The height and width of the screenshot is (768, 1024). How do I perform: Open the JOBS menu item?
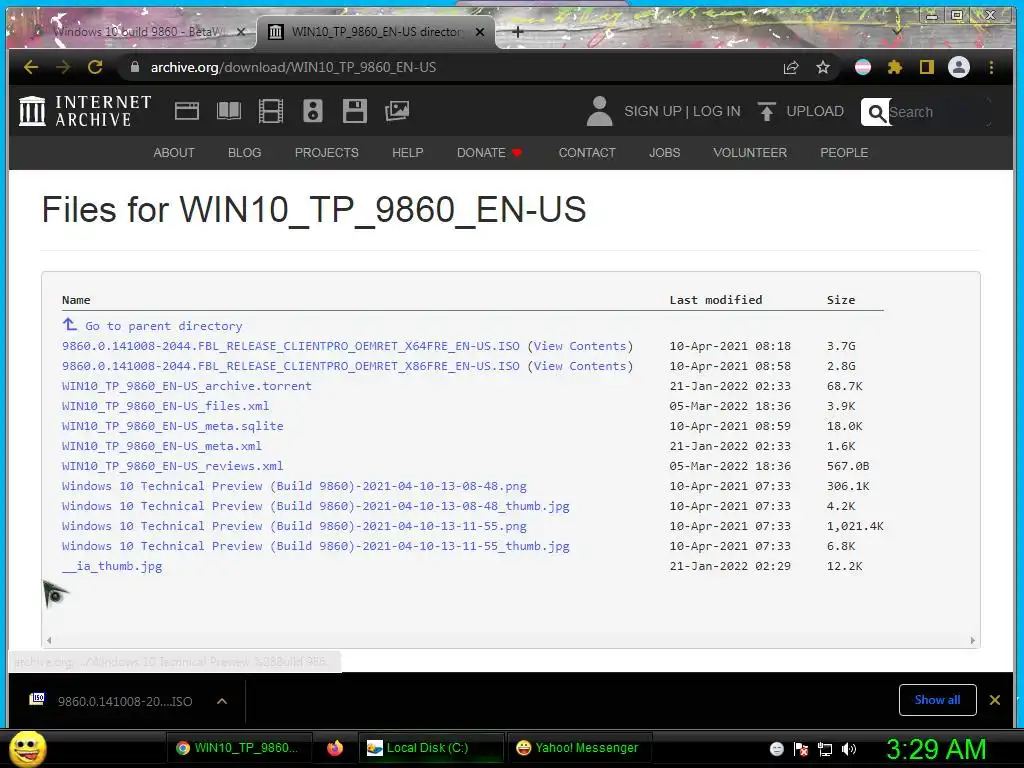[x=664, y=153]
